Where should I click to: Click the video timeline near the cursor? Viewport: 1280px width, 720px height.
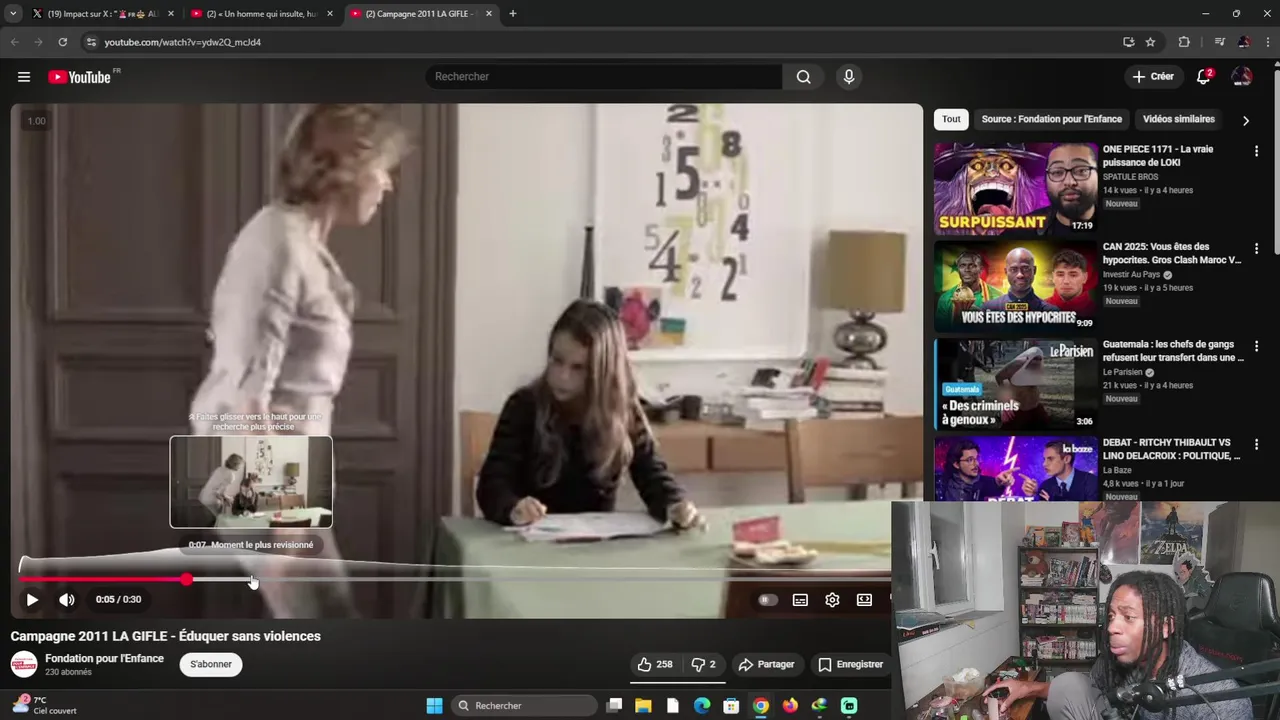coord(251,580)
